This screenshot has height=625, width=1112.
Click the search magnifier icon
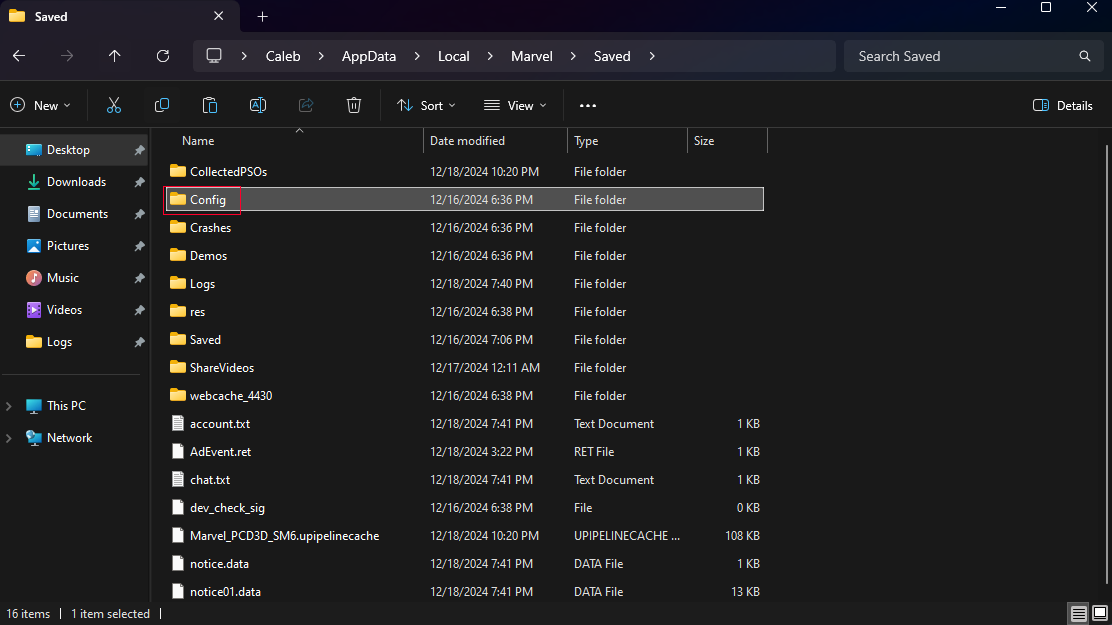point(1084,56)
